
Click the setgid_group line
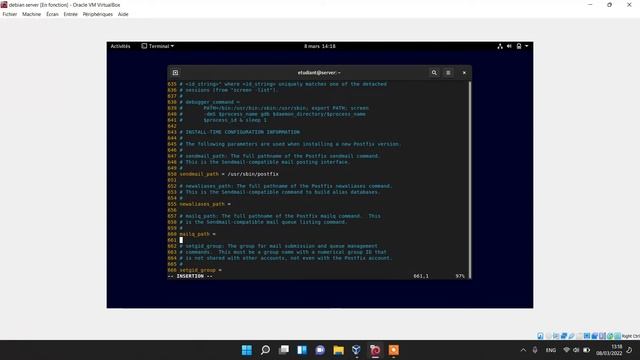(x=200, y=270)
